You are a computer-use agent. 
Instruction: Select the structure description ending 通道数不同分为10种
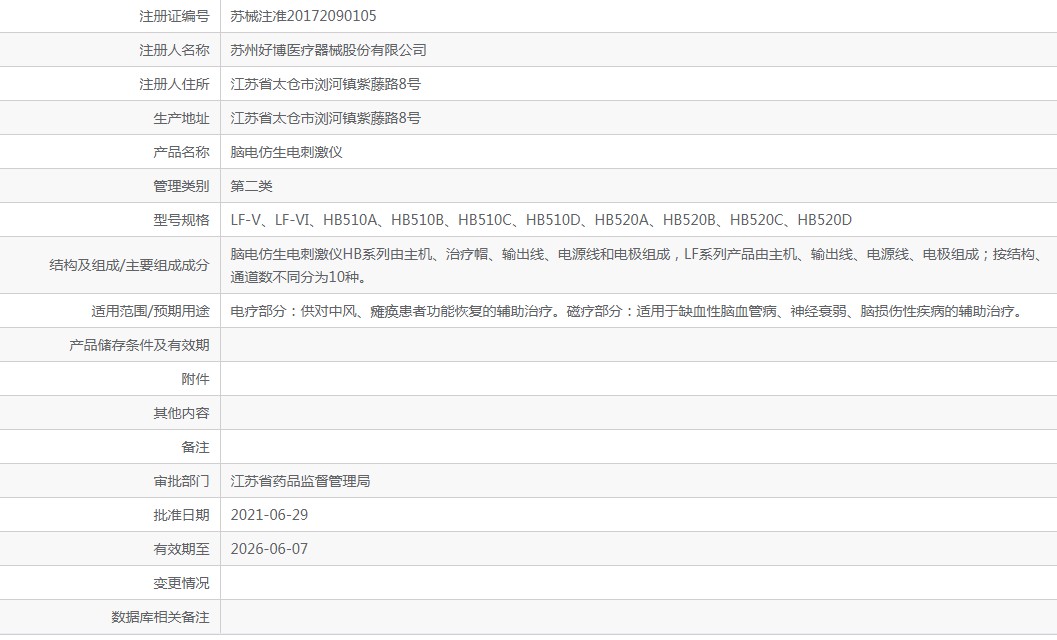coord(639,265)
